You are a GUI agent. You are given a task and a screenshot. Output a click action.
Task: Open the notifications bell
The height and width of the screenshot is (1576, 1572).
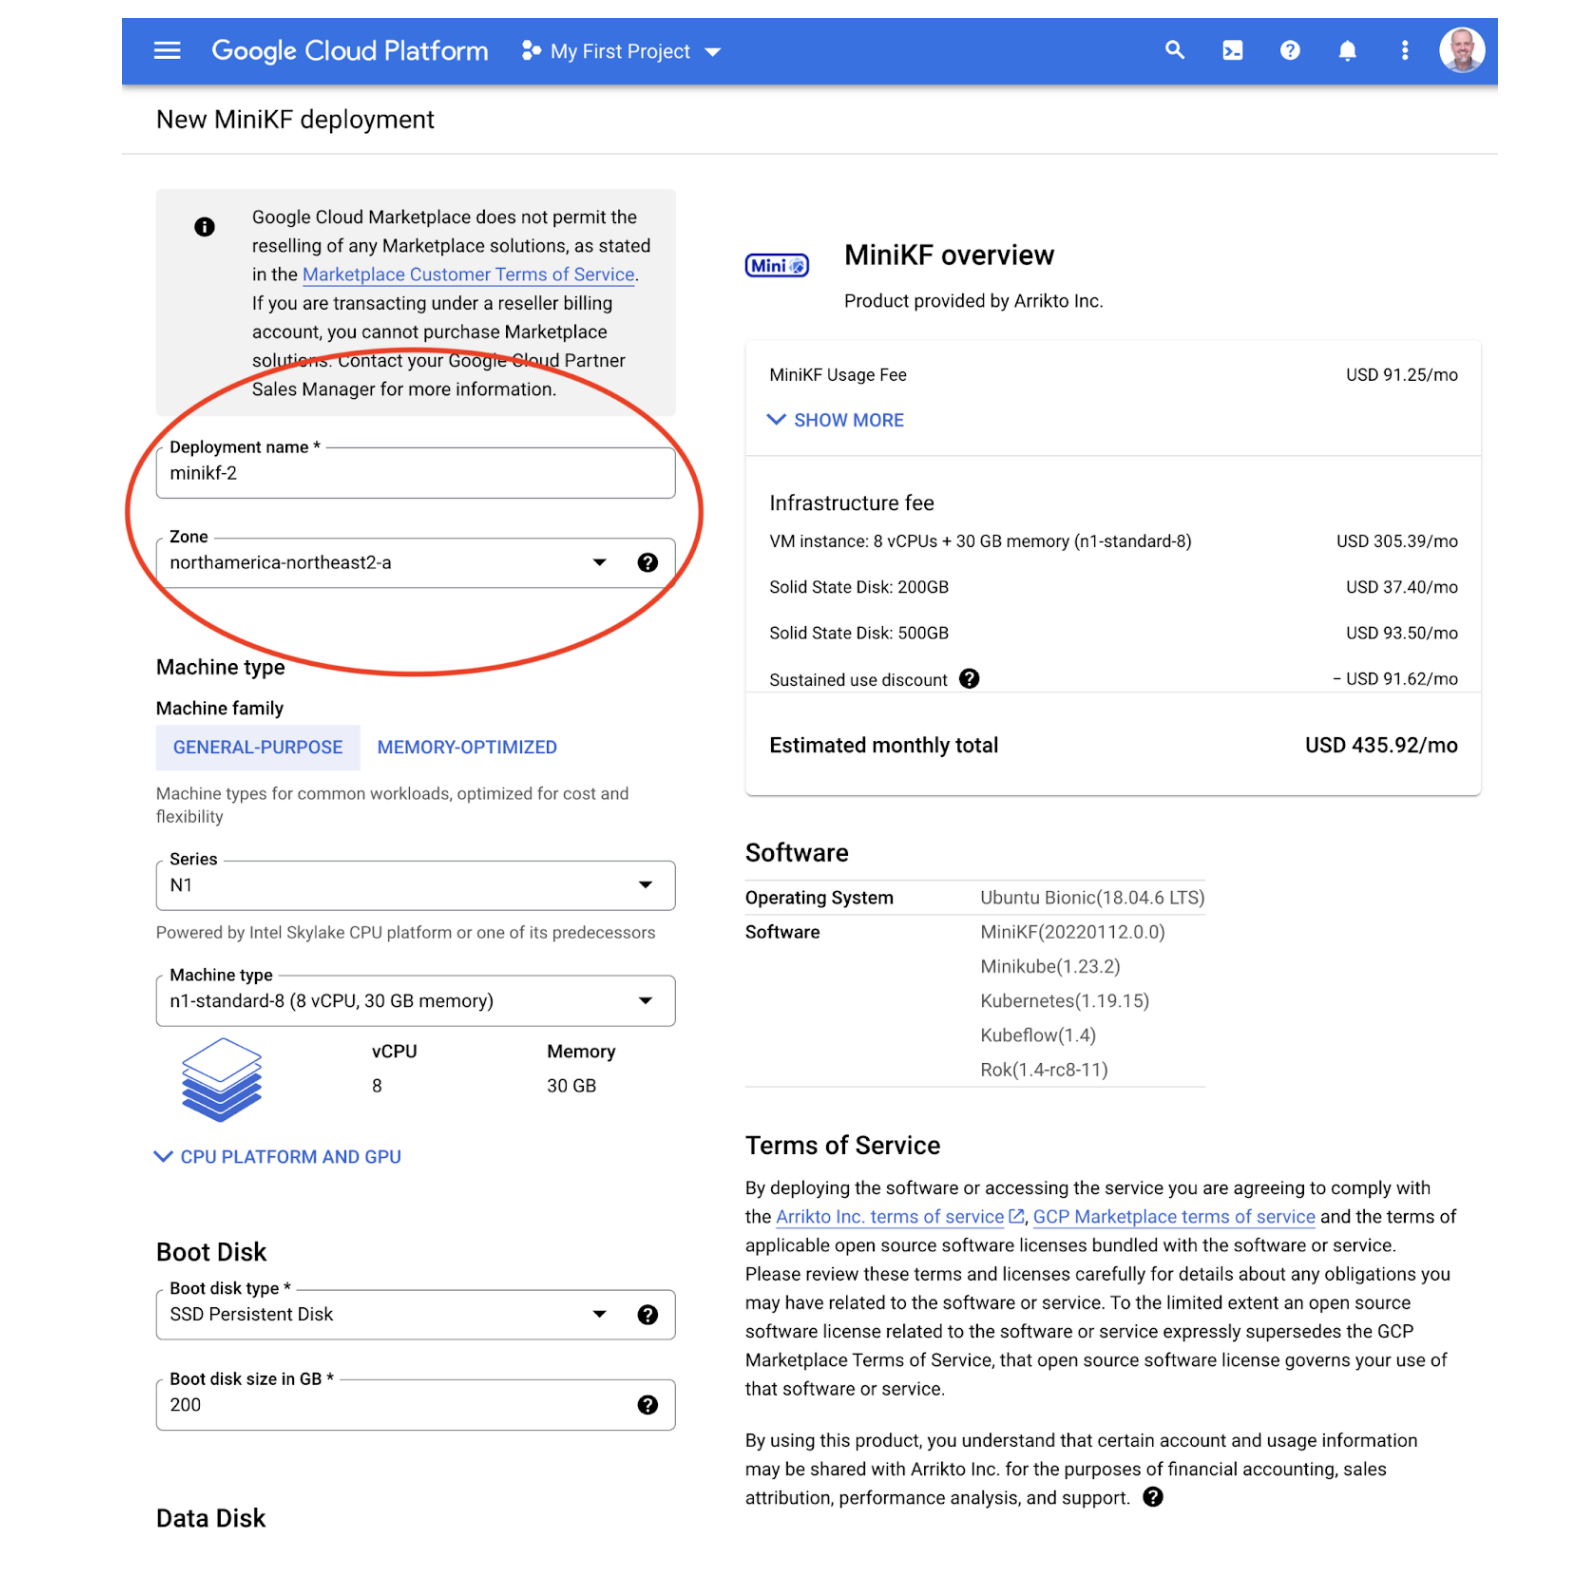[x=1348, y=51]
